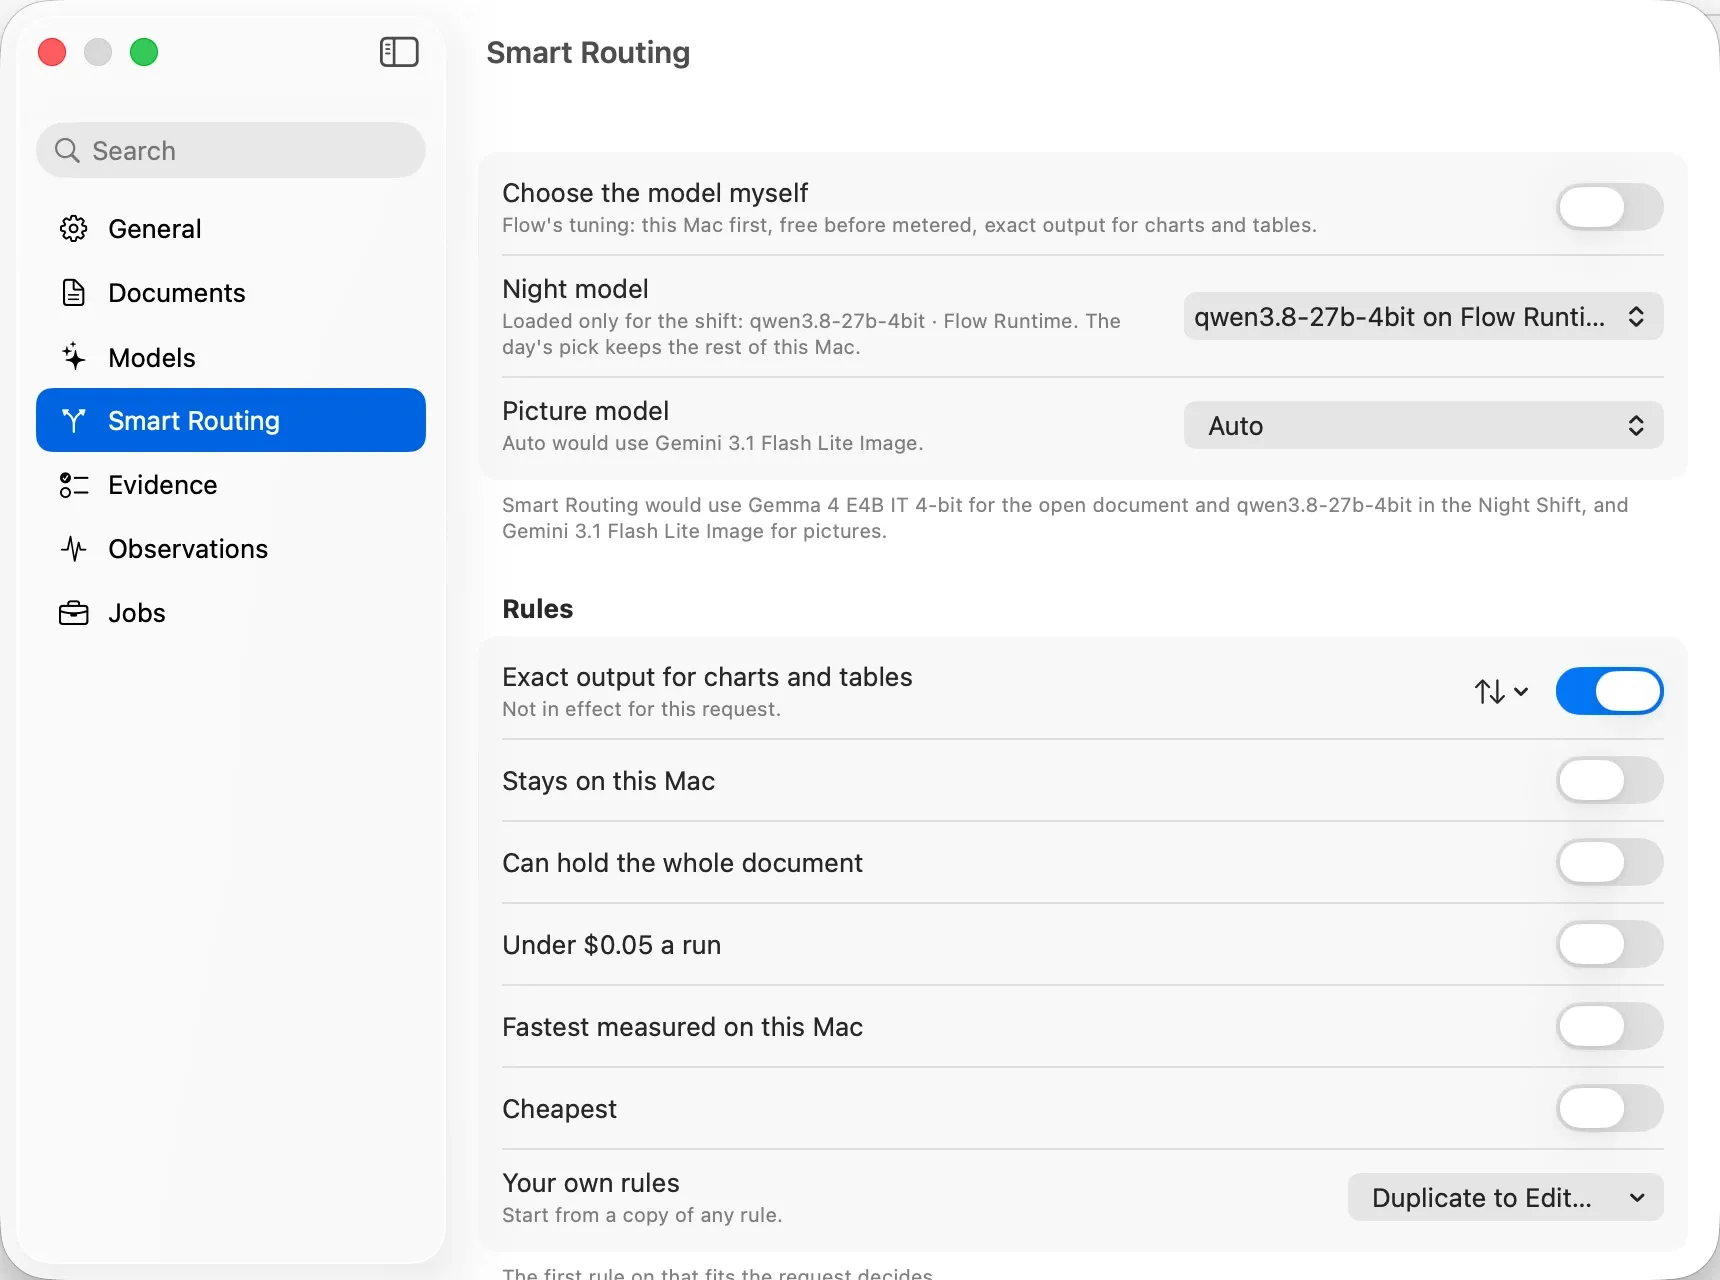1720x1280 pixels.
Task: Click 'Auto would use Gemini 3.1 Flash Lite Image.'
Action: (x=712, y=443)
